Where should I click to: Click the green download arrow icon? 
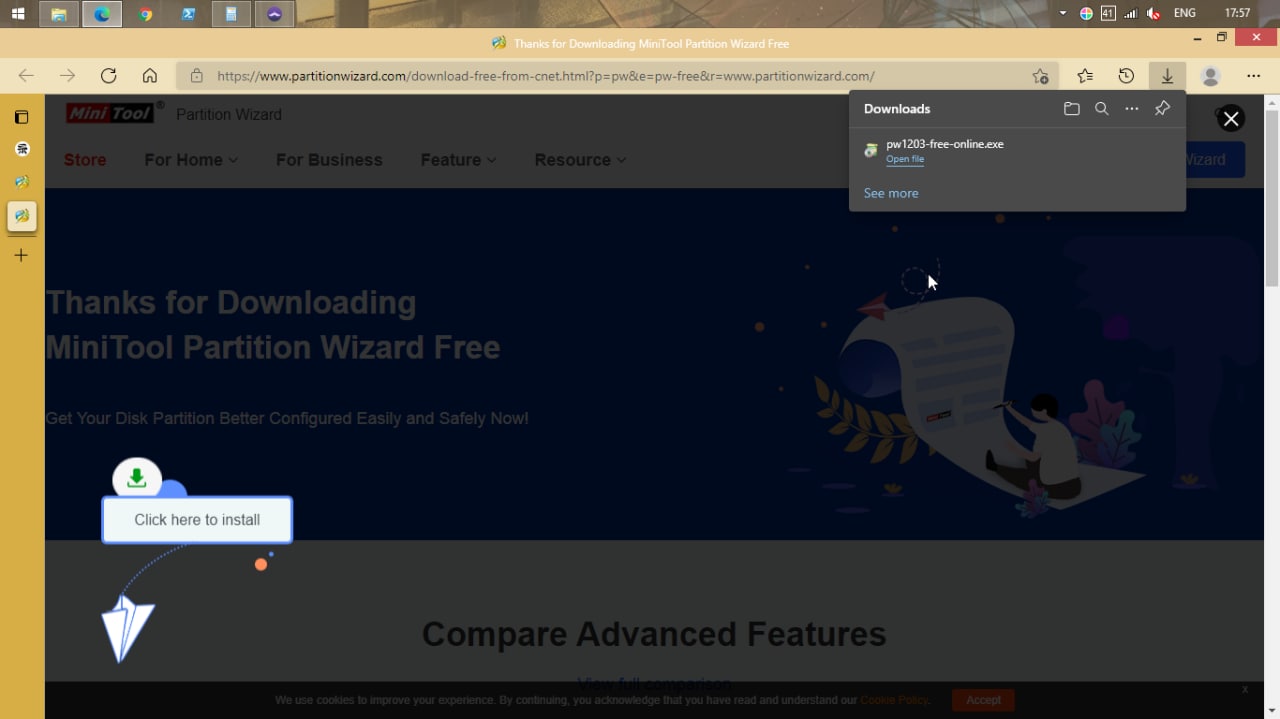coord(137,479)
